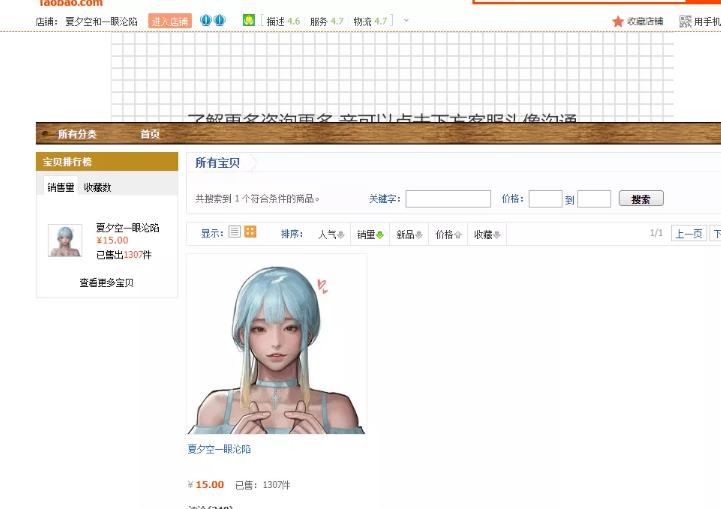Sort products by 新品 arrow

click(x=418, y=235)
